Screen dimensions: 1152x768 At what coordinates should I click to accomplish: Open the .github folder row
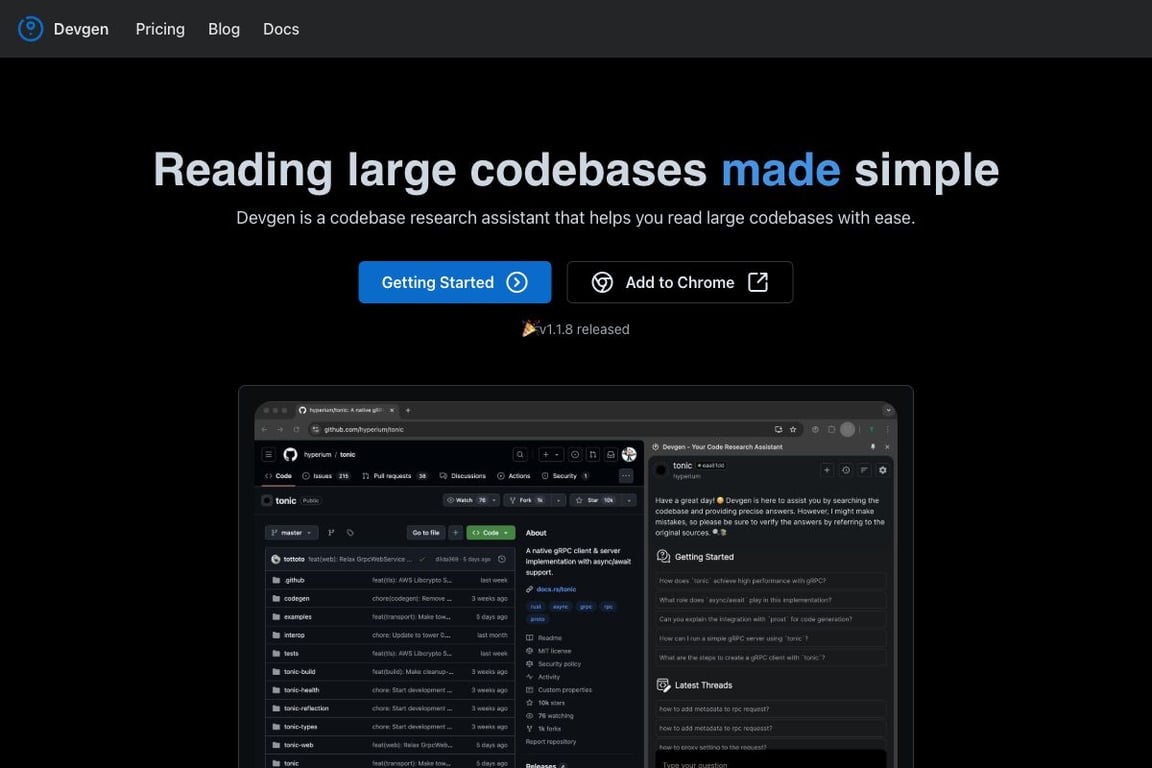[x=390, y=580]
